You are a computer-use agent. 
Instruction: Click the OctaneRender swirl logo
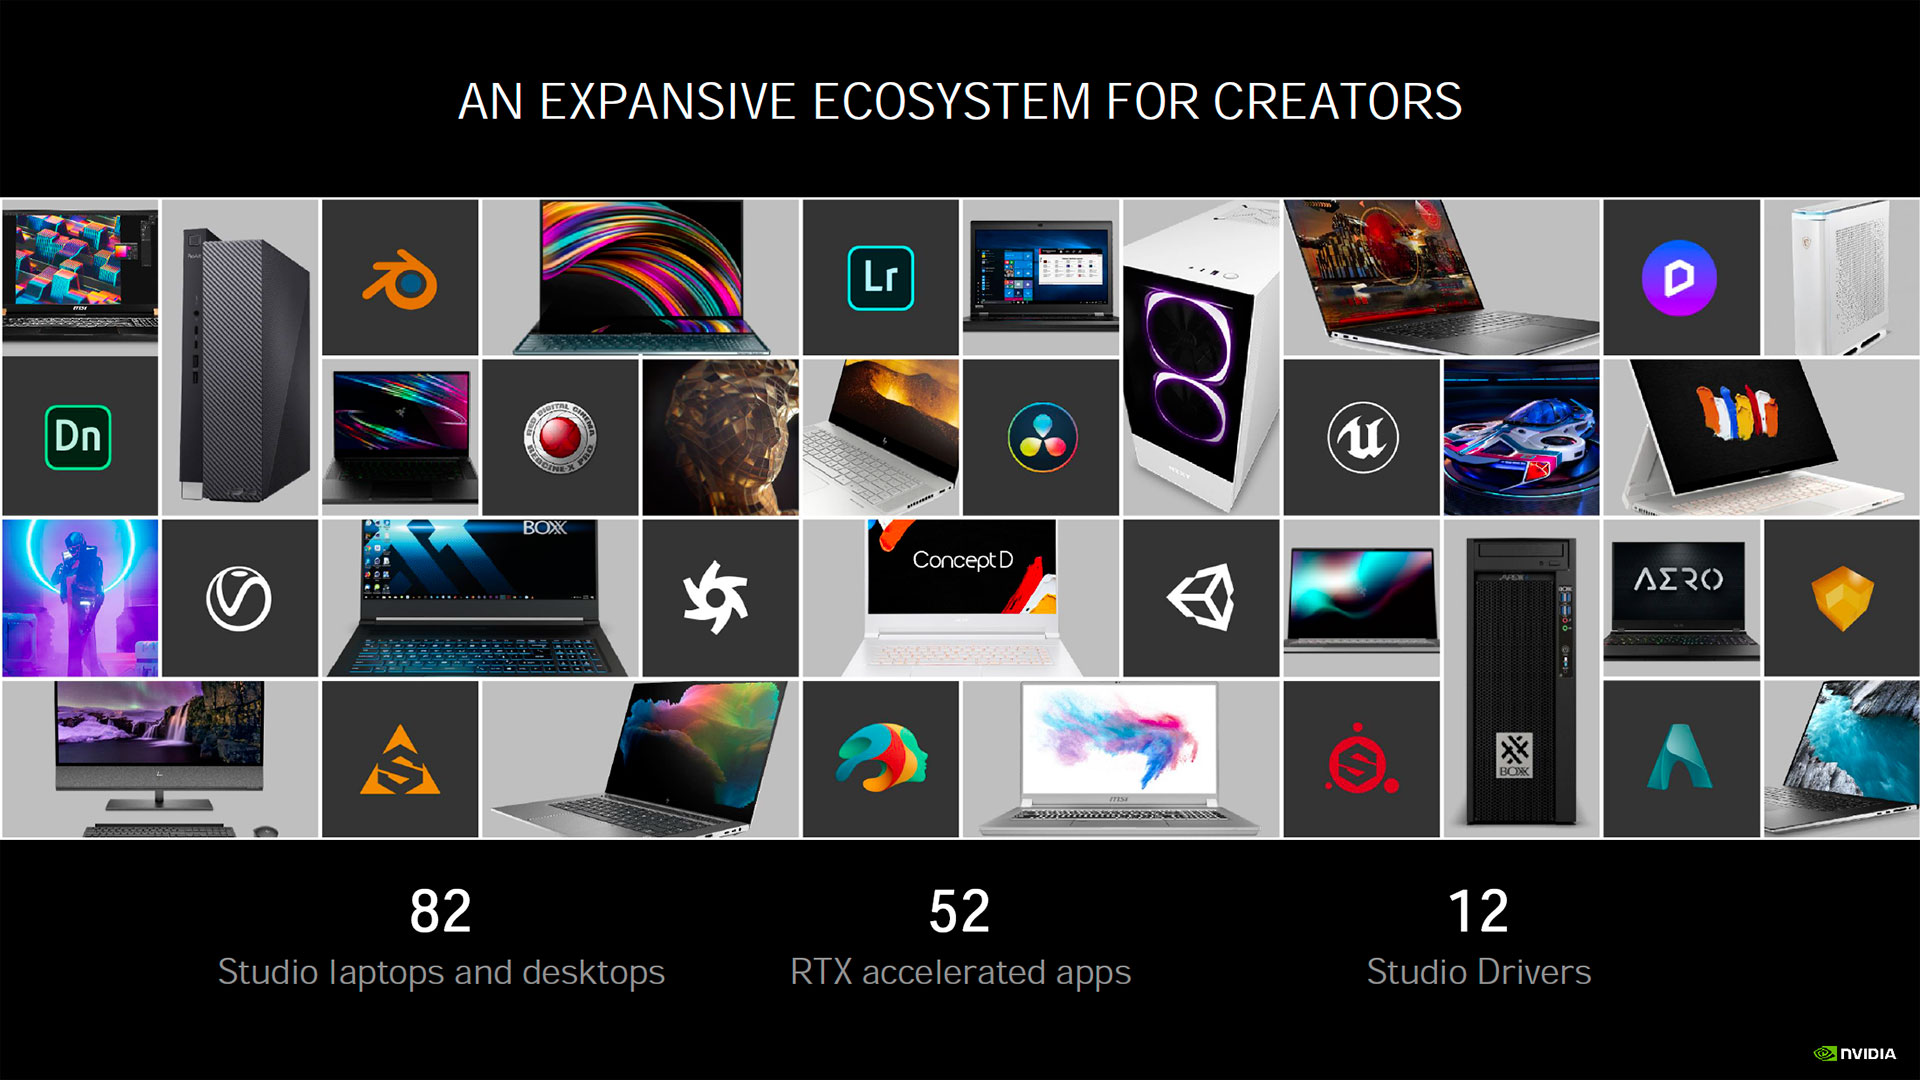tap(716, 597)
